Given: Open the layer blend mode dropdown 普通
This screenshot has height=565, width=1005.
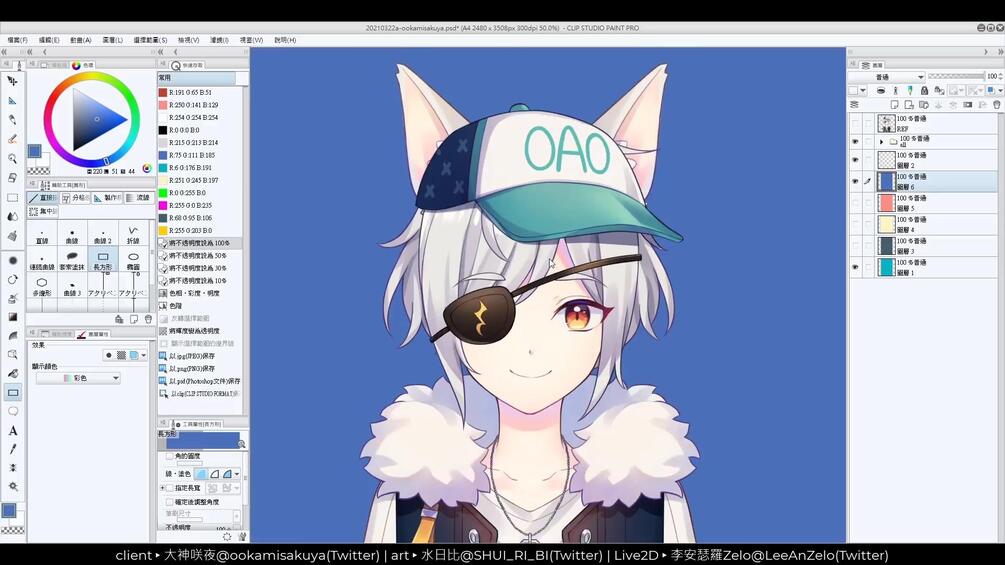Looking at the screenshot, I should click(886, 77).
